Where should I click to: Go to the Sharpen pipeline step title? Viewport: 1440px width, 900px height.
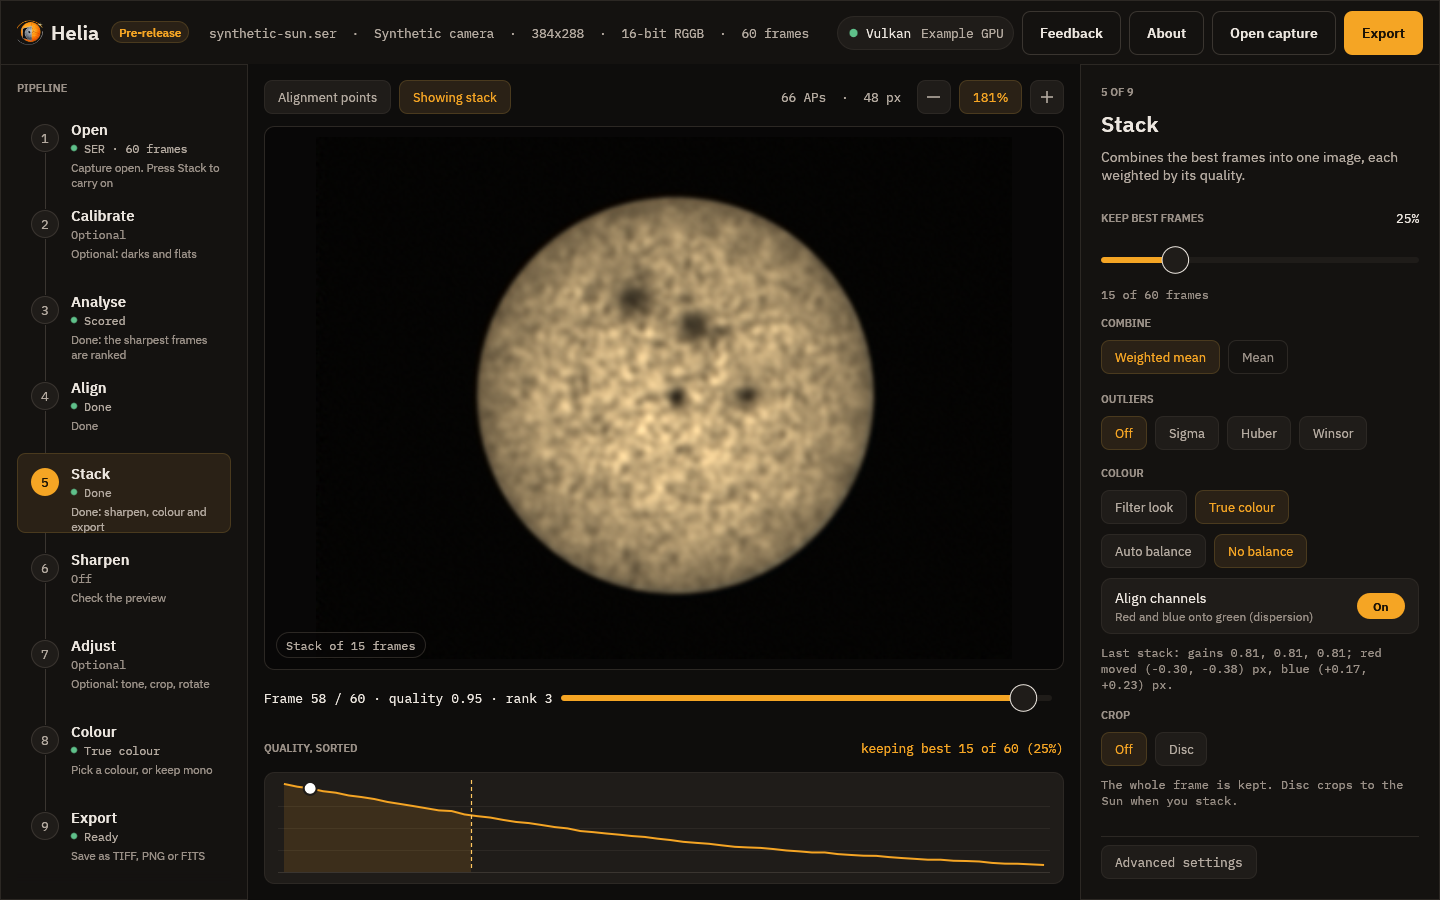[x=100, y=560]
